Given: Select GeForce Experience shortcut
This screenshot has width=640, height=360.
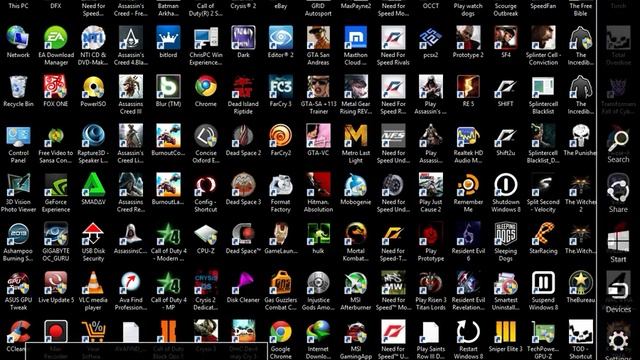Looking at the screenshot, I should [56, 184].
